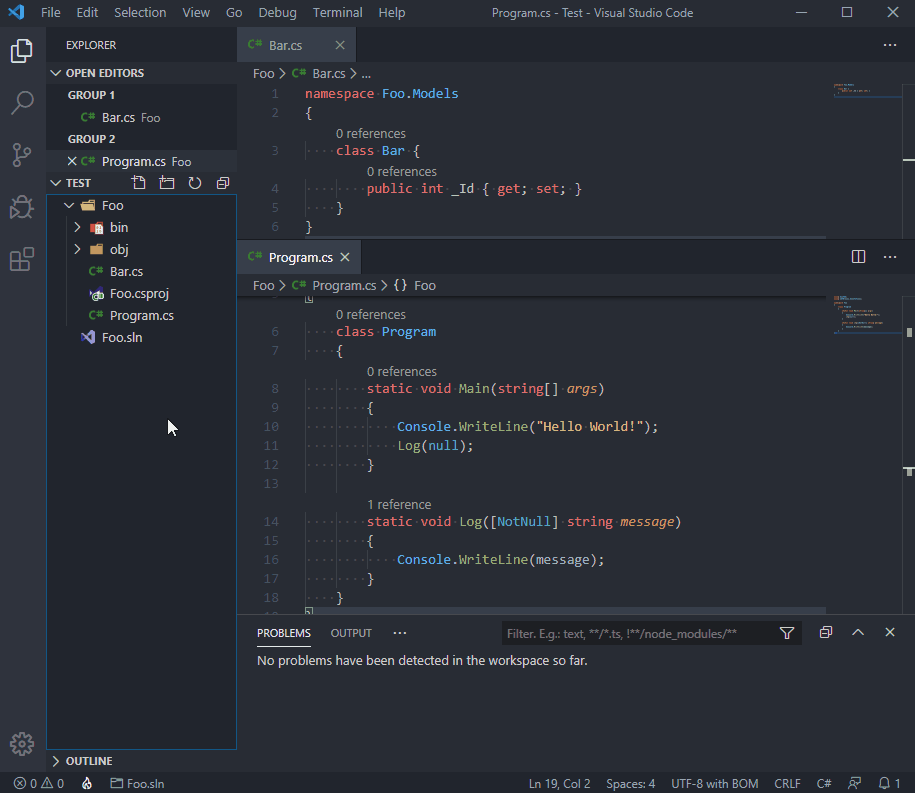
Task: Close Program.cs in Open Editors list
Action: pyautogui.click(x=72, y=161)
